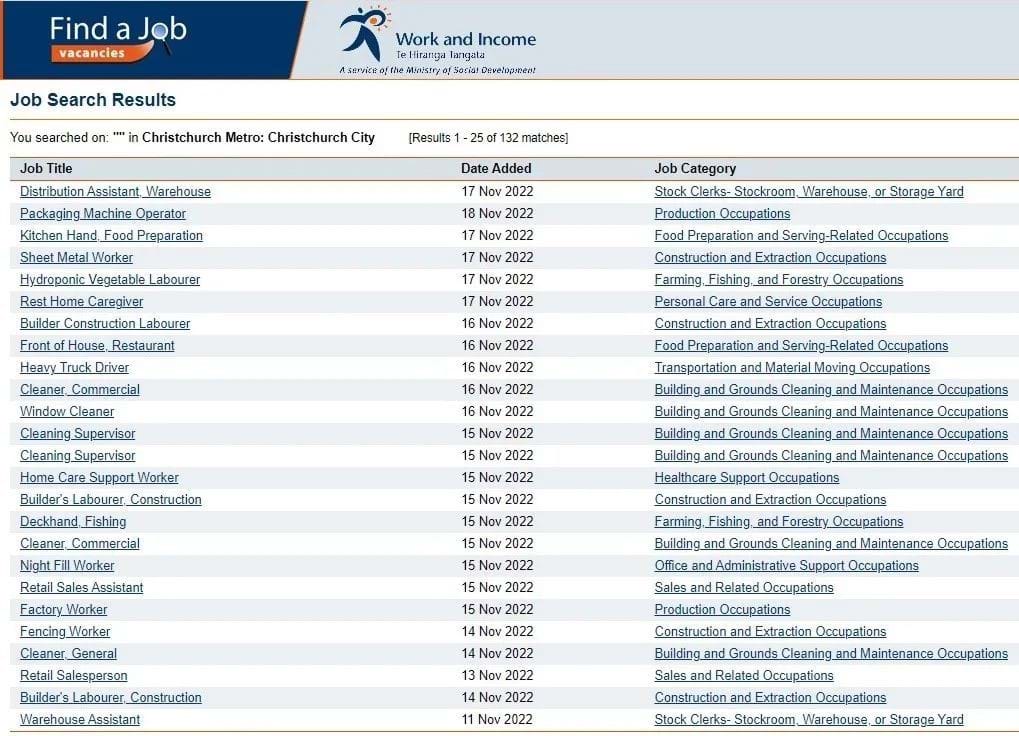
Task: Open Stock Clerks category for Distribution Assistant
Action: pyautogui.click(x=808, y=192)
